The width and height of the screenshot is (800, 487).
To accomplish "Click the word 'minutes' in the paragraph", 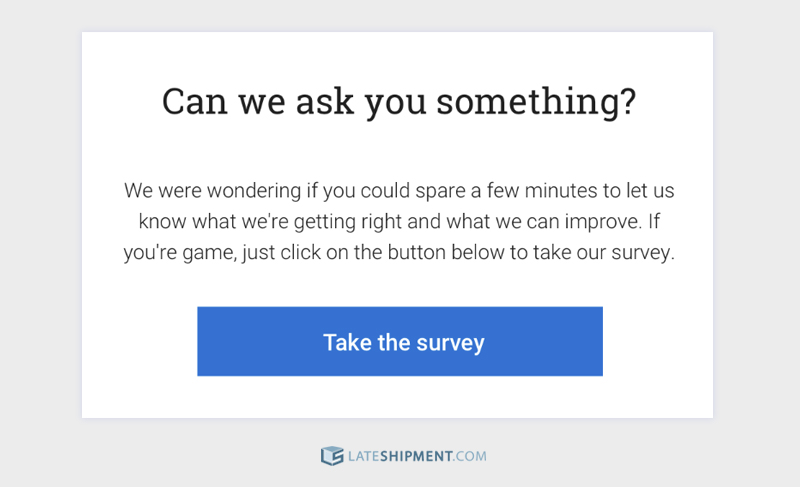I will point(561,191).
